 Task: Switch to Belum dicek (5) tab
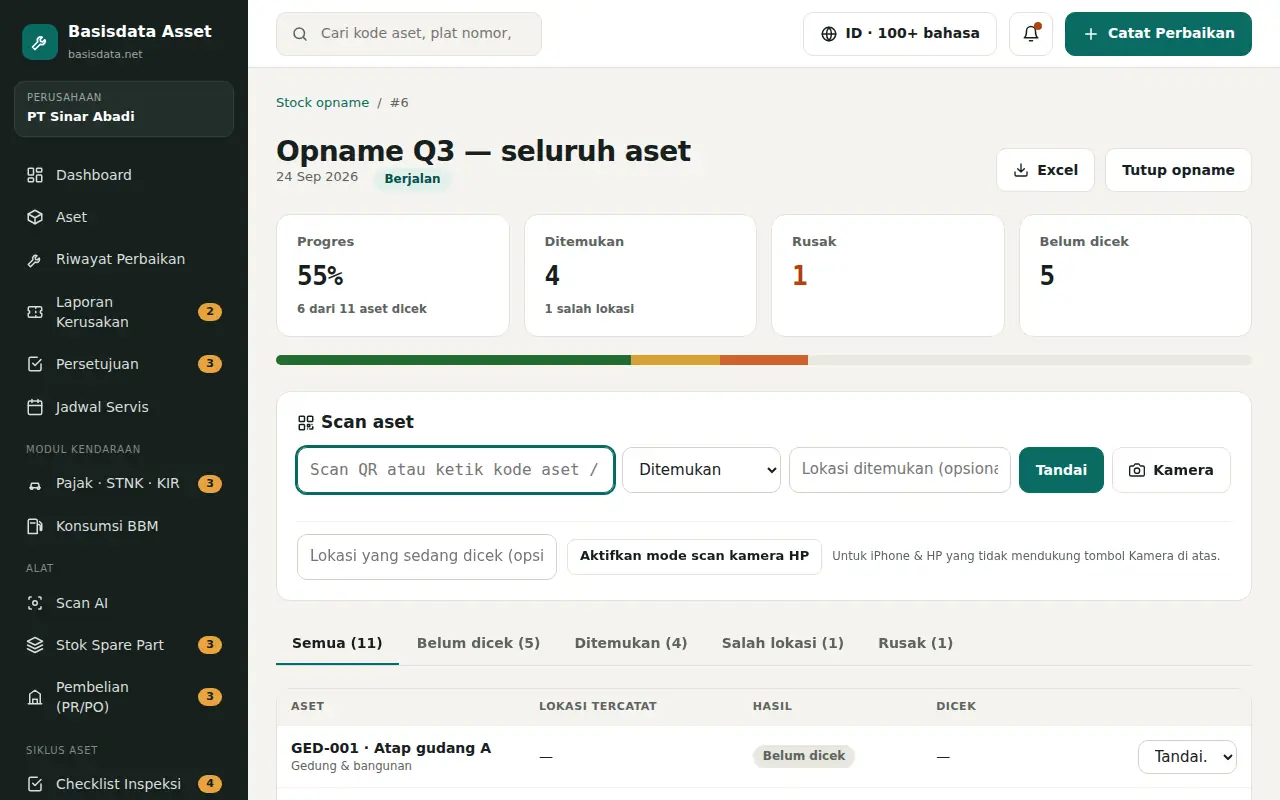point(478,643)
